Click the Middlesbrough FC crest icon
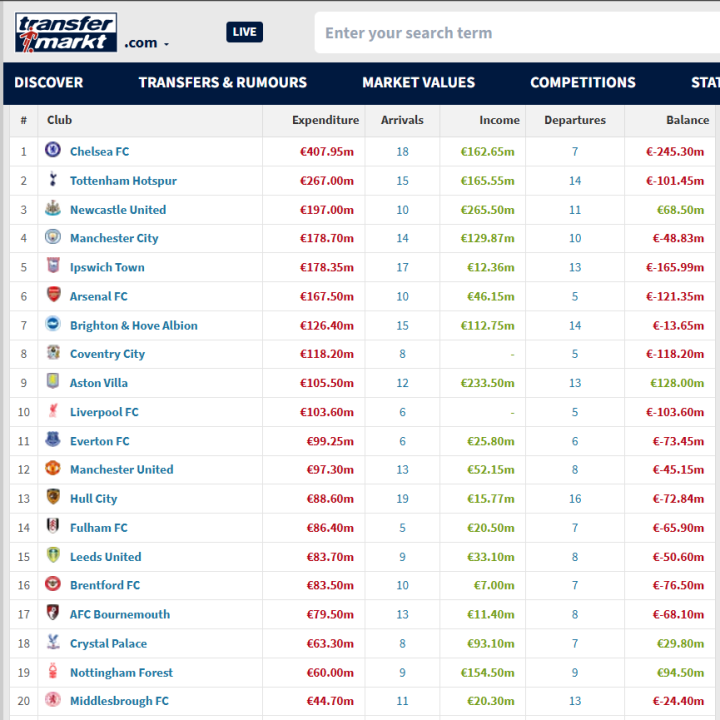Viewport: 720px width, 720px height. [53, 699]
